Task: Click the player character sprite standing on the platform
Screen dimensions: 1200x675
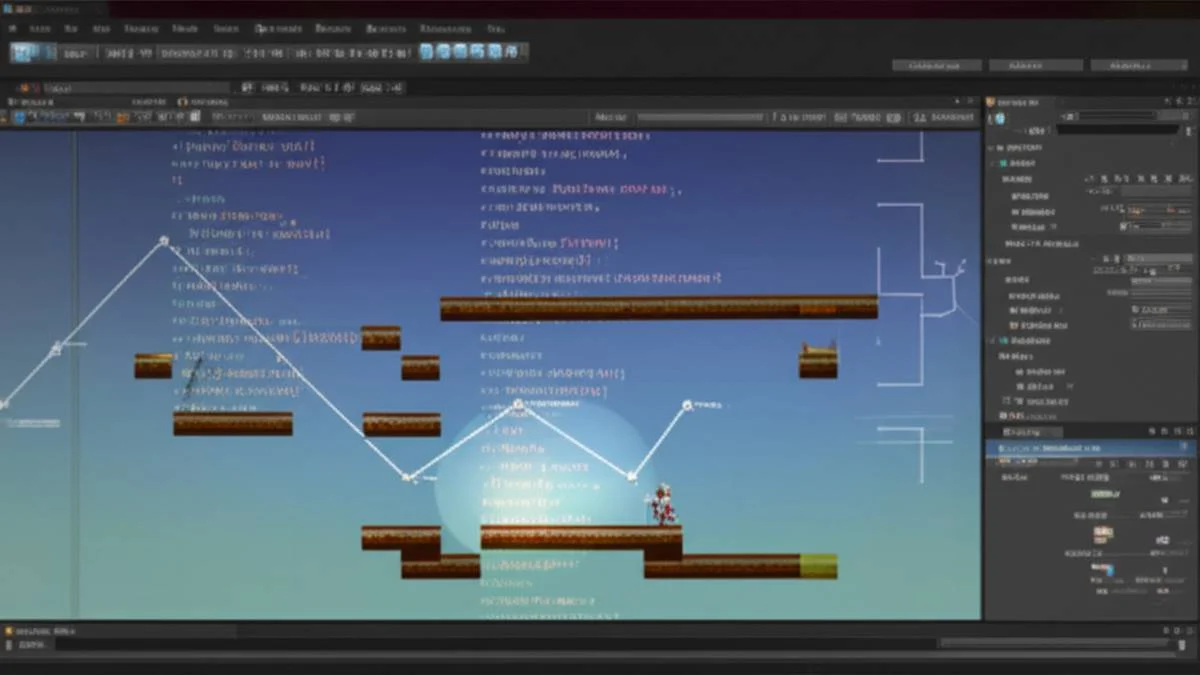Action: coord(663,505)
